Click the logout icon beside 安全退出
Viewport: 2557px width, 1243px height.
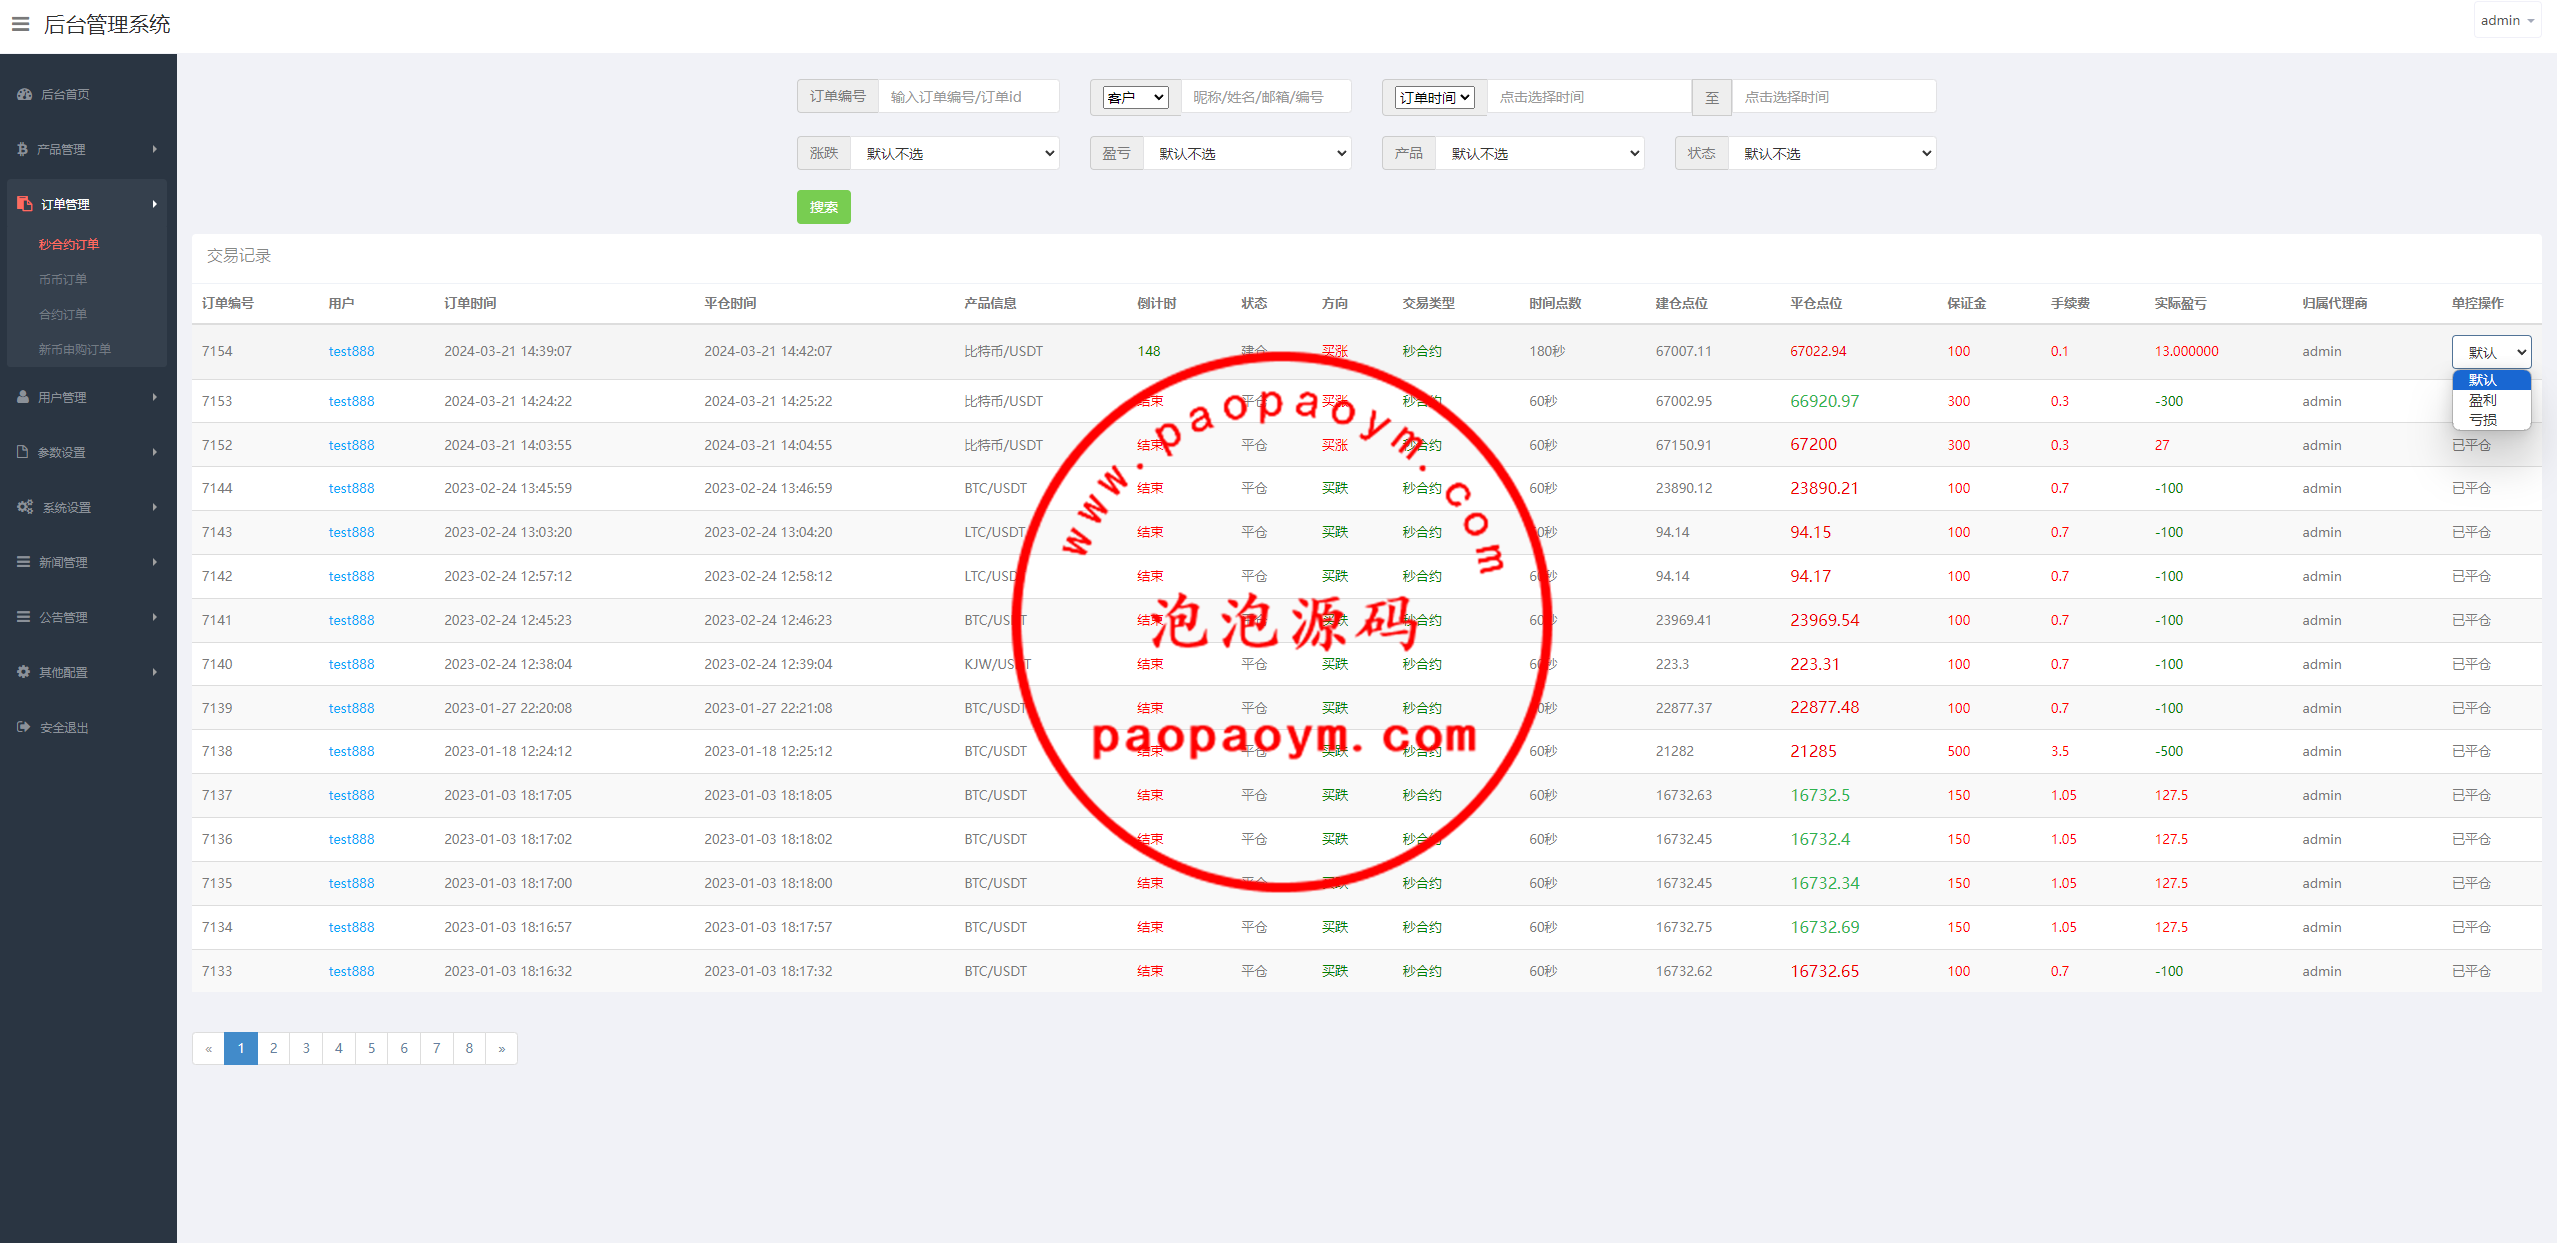click(23, 727)
